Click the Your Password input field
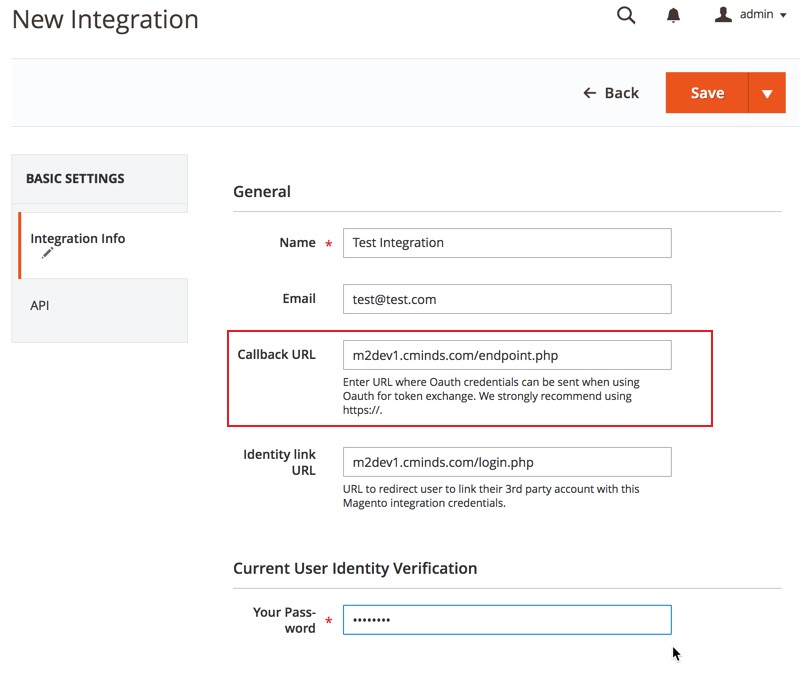Image resolution: width=808 pixels, height=676 pixels. tap(507, 620)
